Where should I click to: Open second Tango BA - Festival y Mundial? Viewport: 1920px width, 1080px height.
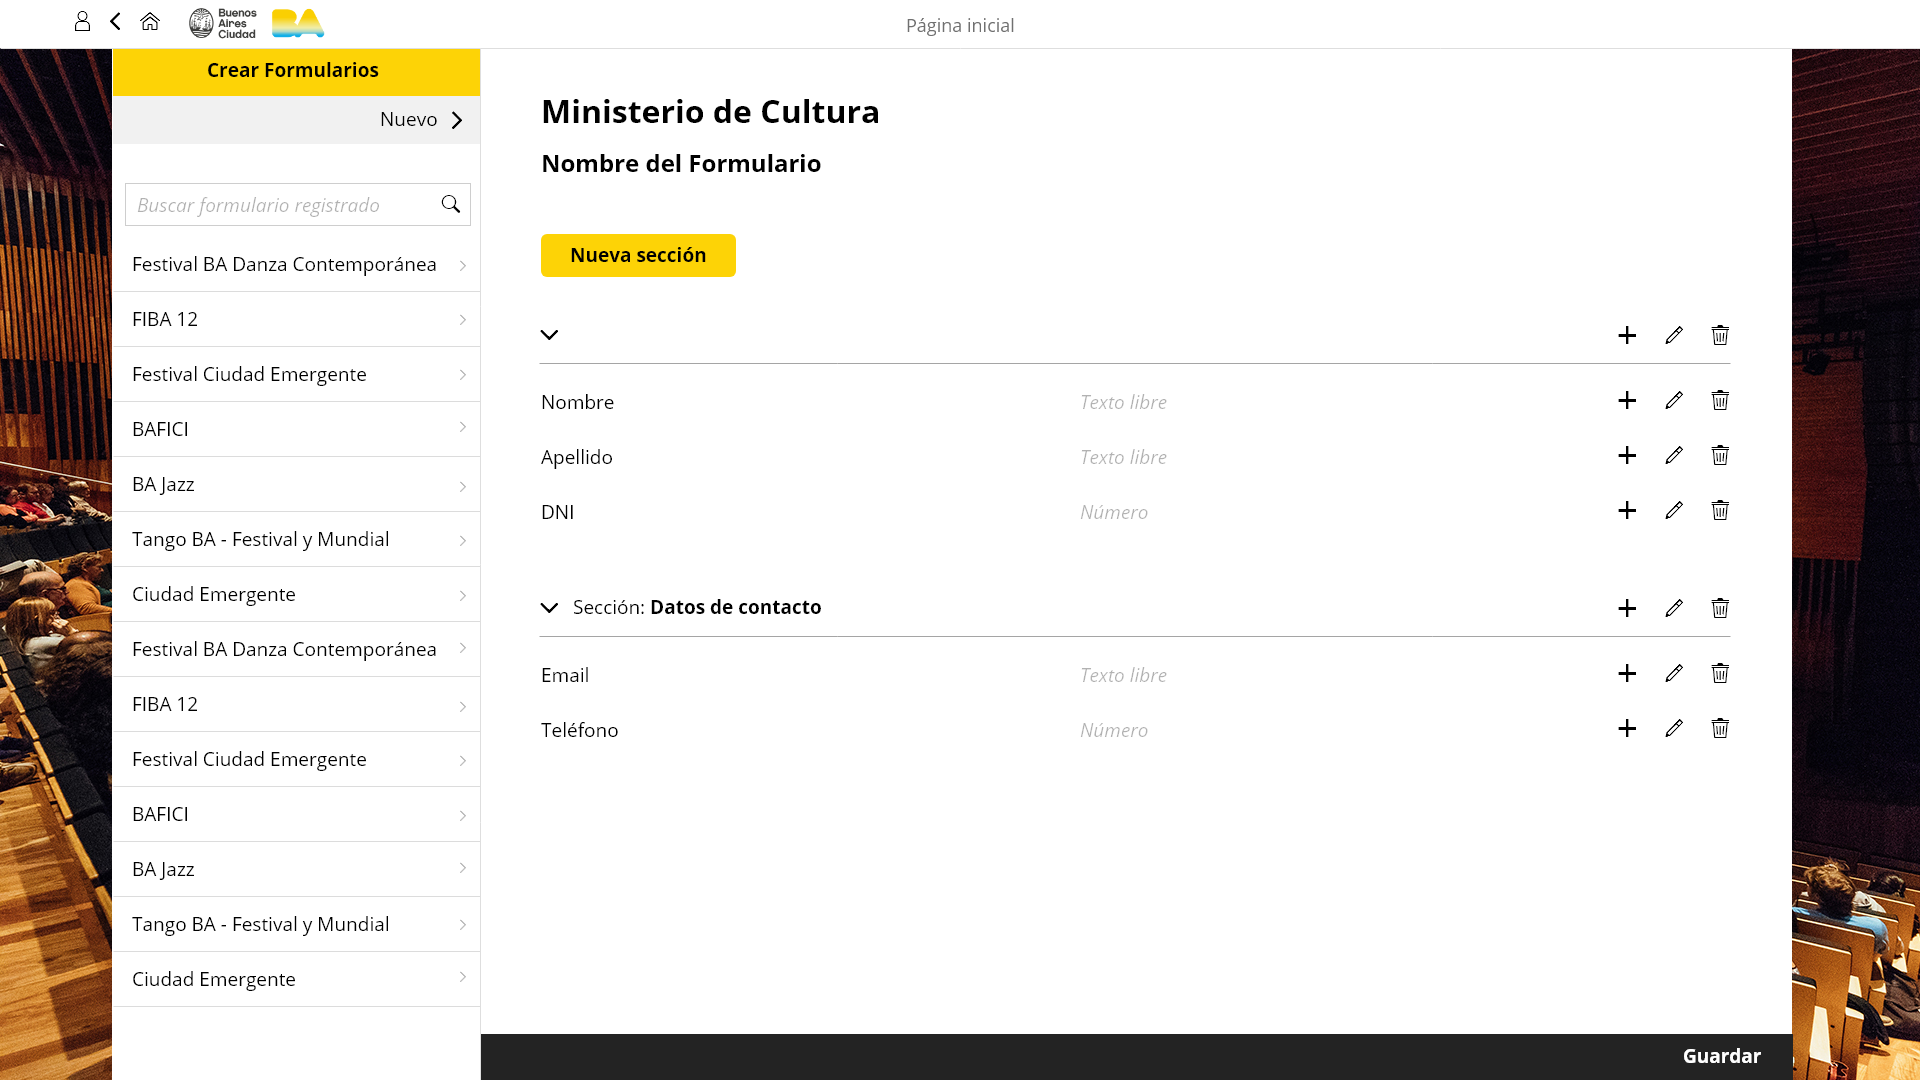point(296,924)
